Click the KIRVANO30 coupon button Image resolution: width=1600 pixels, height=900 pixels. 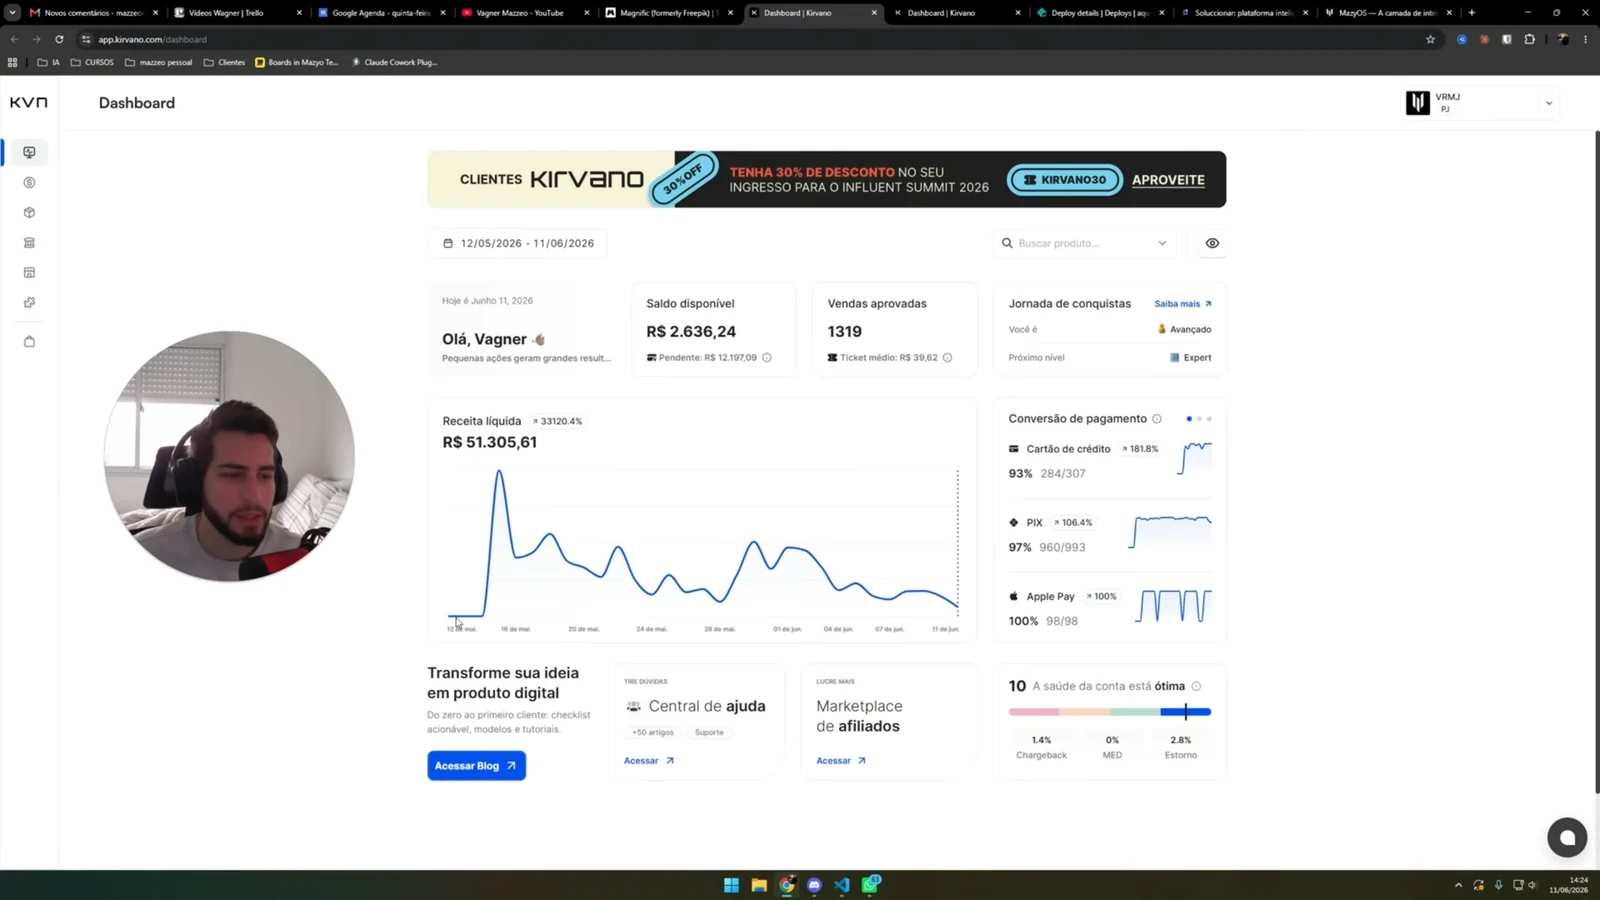pyautogui.click(x=1065, y=180)
